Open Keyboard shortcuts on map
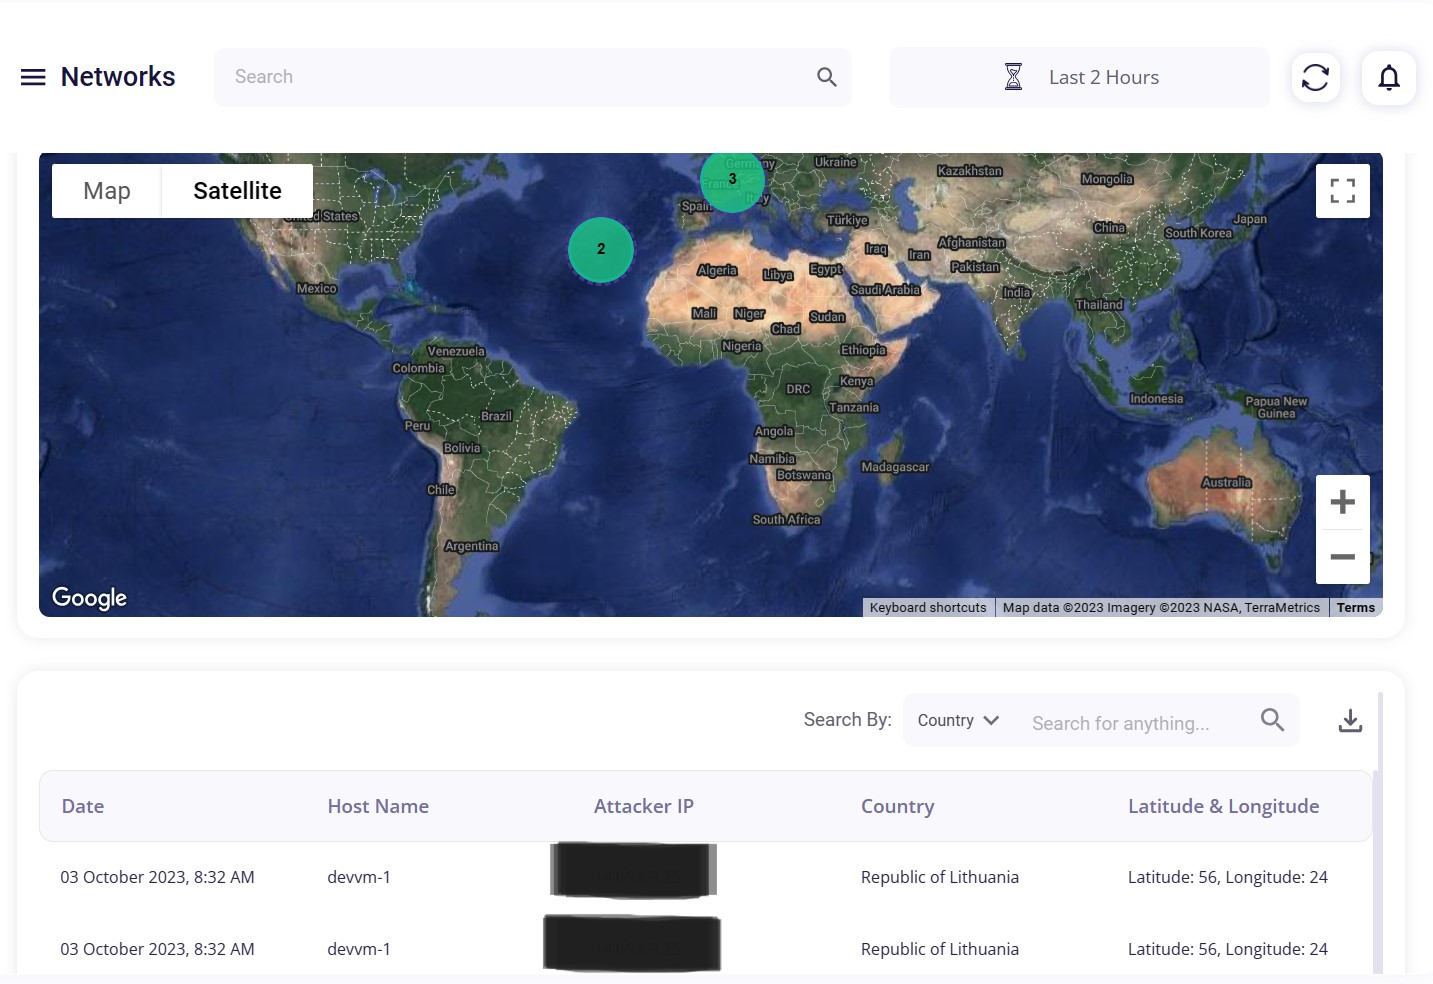The width and height of the screenshot is (1433, 984). pyautogui.click(x=927, y=608)
